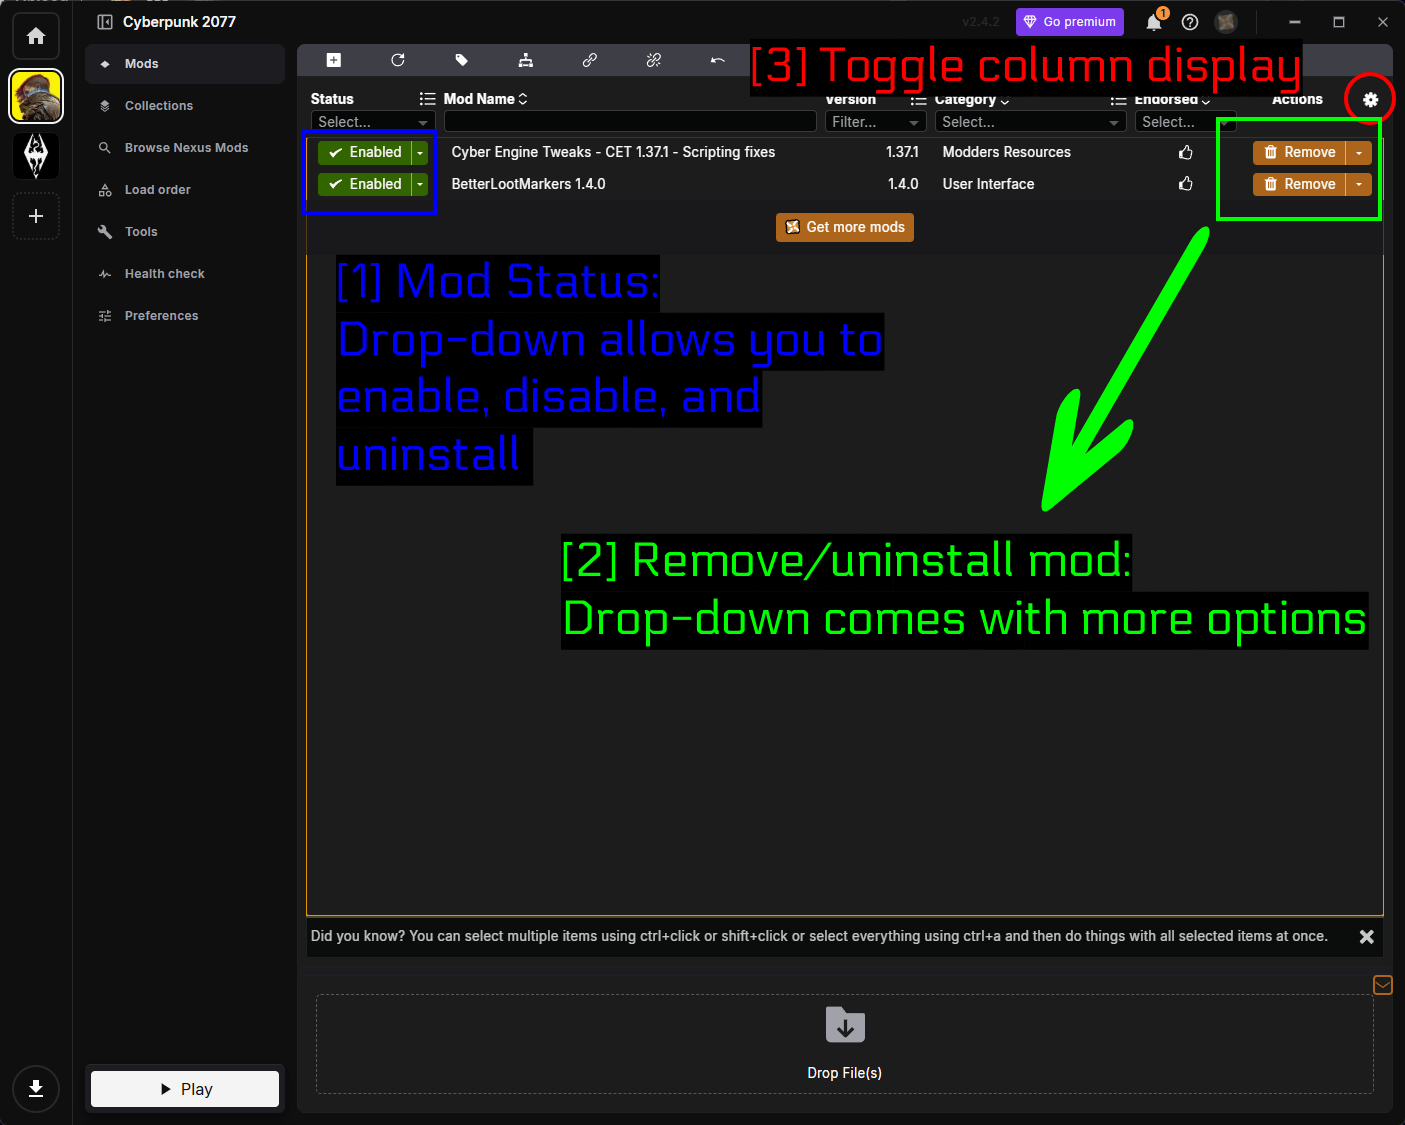The width and height of the screenshot is (1405, 1125).
Task: Toggle Enabled status for Cyber Engine Tweaks
Action: point(365,152)
